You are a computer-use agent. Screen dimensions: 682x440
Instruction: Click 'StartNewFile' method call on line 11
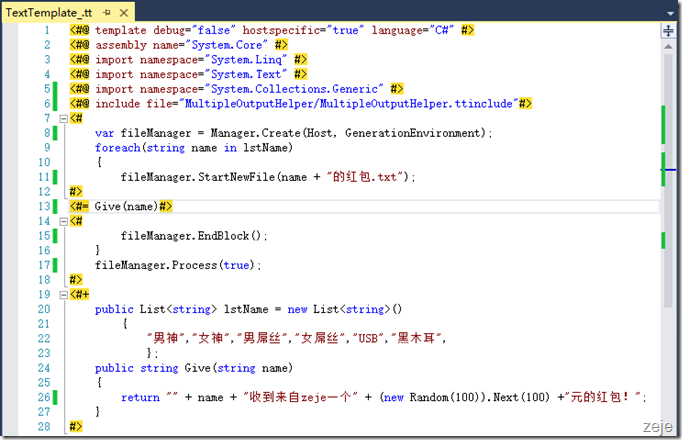pyautogui.click(x=237, y=177)
